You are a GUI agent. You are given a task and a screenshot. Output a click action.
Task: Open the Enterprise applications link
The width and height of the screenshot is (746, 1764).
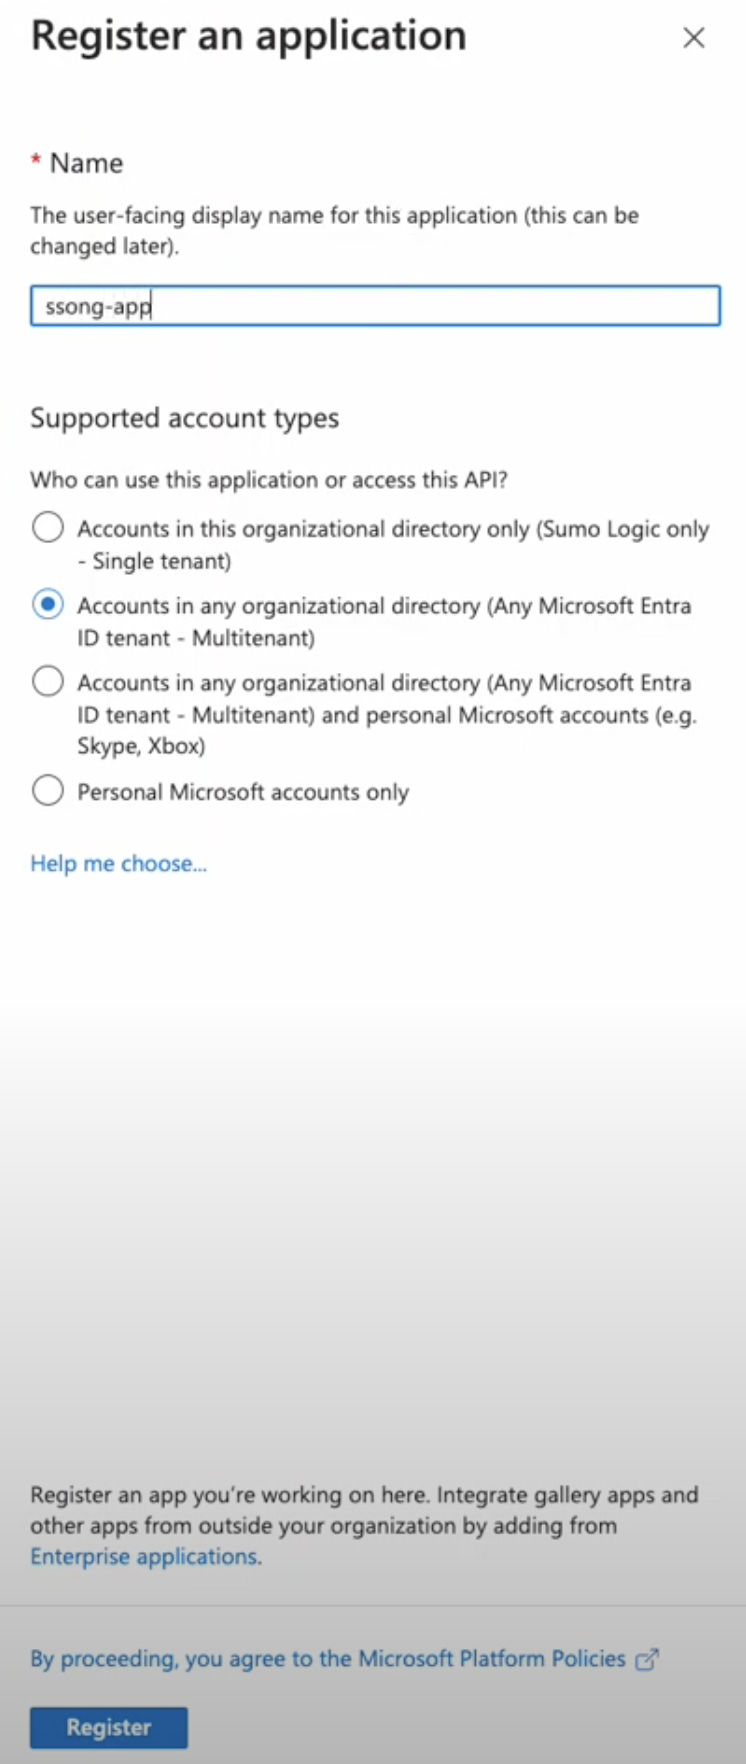[144, 1557]
